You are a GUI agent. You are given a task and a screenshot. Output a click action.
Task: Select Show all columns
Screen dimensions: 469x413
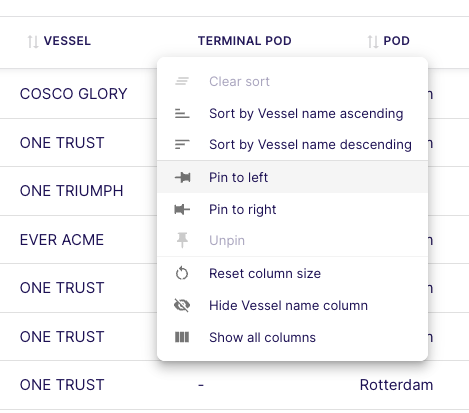pyautogui.click(x=292, y=337)
